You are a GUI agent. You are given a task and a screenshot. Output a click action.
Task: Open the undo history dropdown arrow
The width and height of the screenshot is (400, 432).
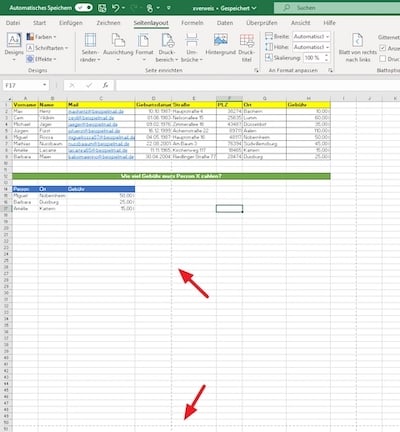coord(124,8)
